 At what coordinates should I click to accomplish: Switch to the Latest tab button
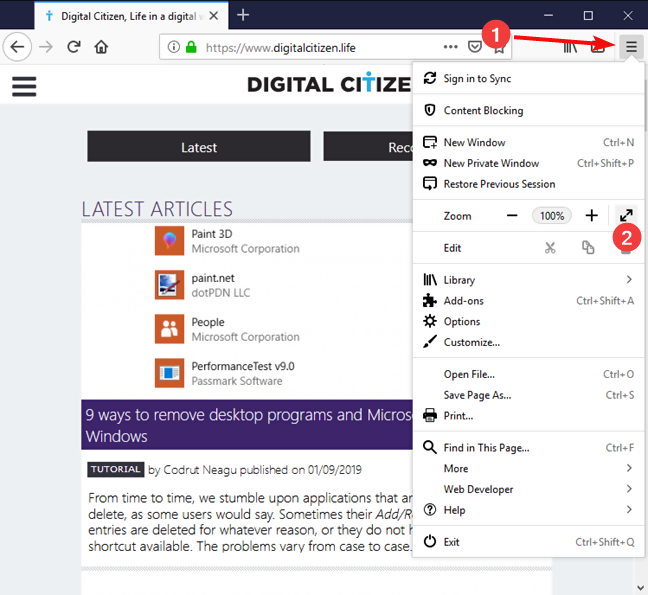point(199,147)
